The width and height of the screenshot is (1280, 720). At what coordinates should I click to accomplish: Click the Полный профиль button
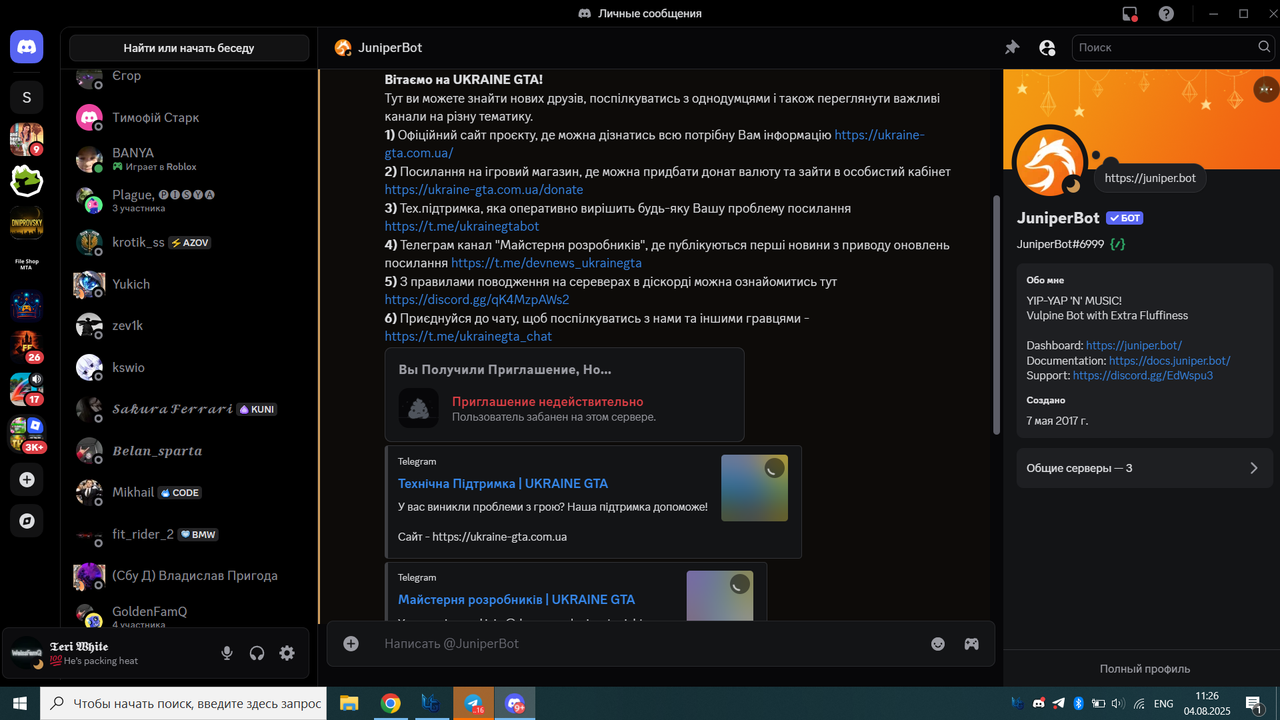pos(1144,669)
